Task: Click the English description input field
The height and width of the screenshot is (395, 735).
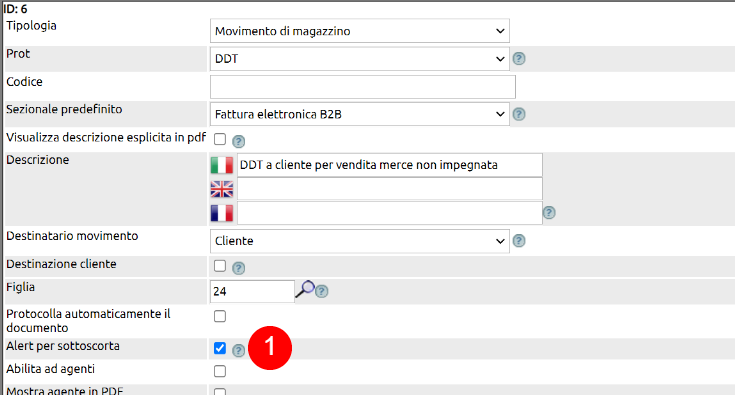Action: (390, 189)
